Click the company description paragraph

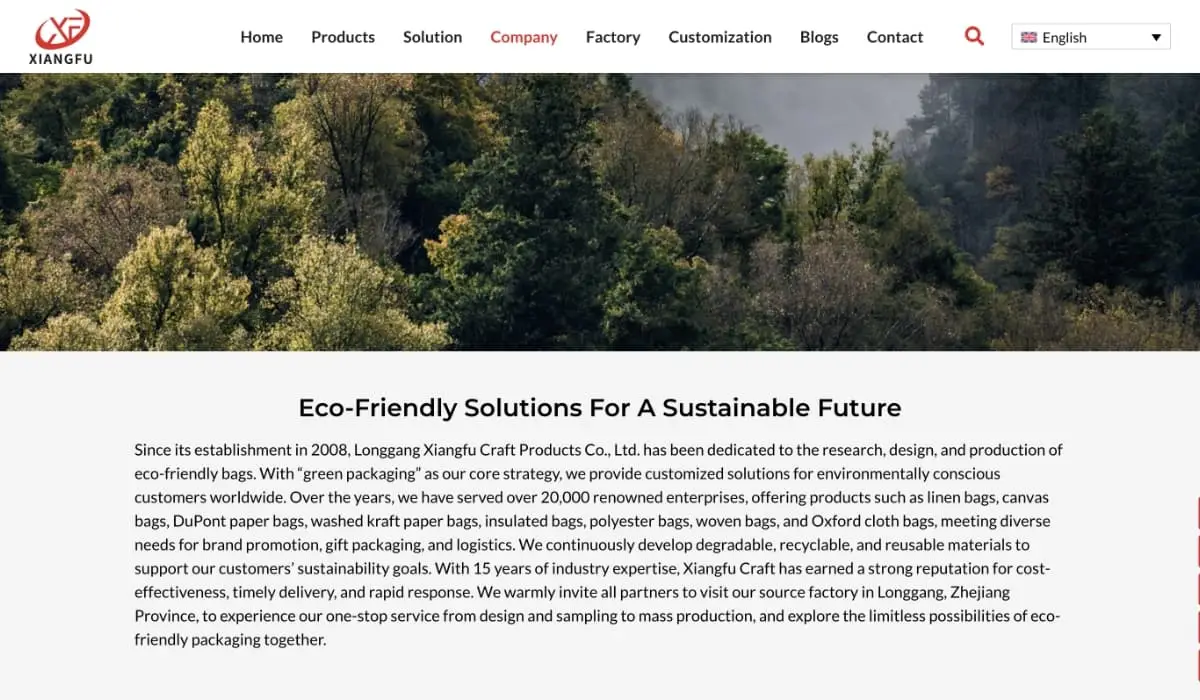point(600,544)
